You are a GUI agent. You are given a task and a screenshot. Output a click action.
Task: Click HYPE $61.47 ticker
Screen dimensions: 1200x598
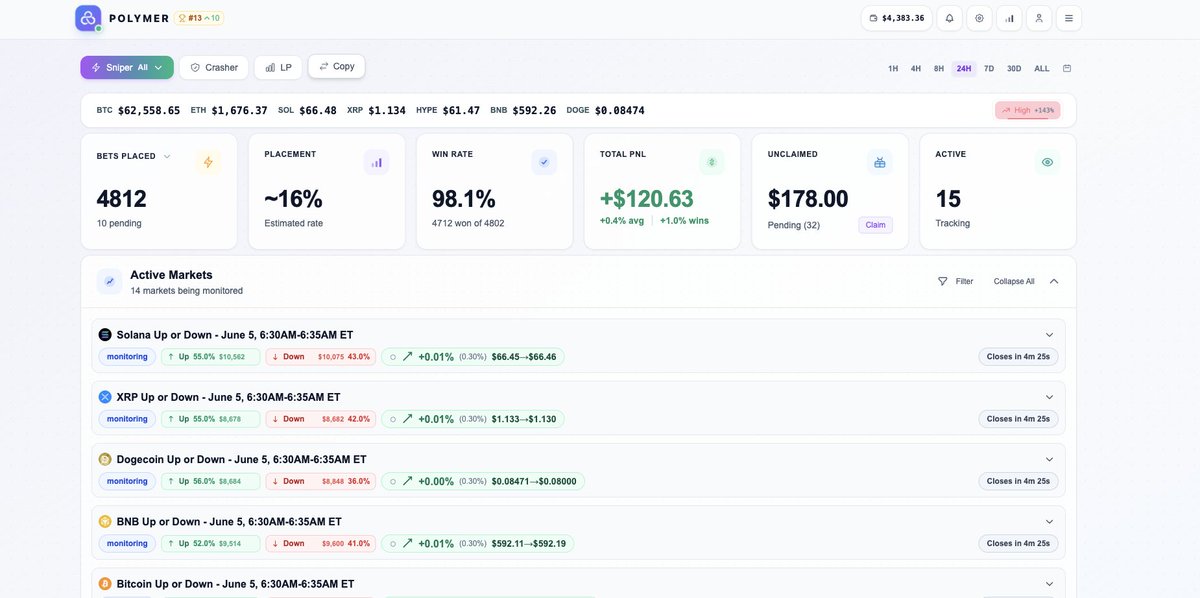[x=448, y=110]
